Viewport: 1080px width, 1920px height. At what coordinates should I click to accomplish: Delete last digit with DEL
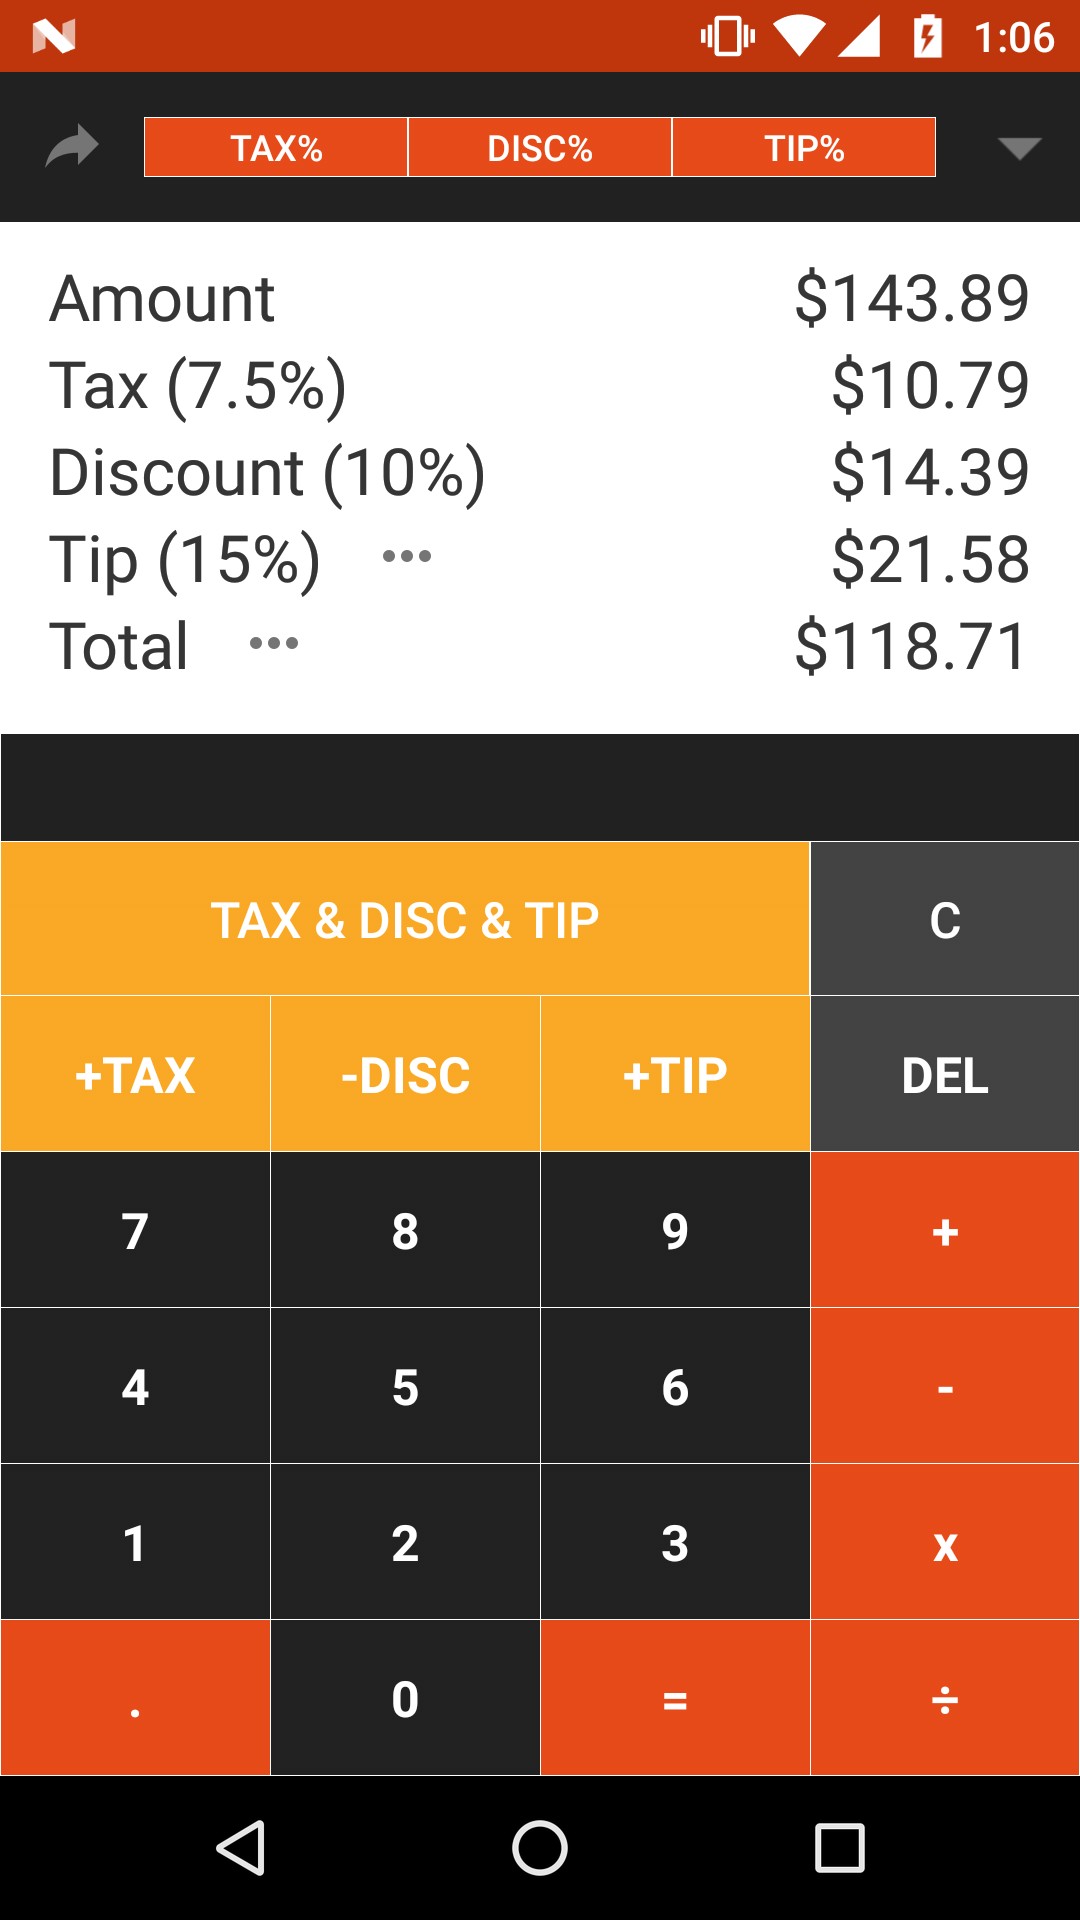pyautogui.click(x=945, y=1075)
